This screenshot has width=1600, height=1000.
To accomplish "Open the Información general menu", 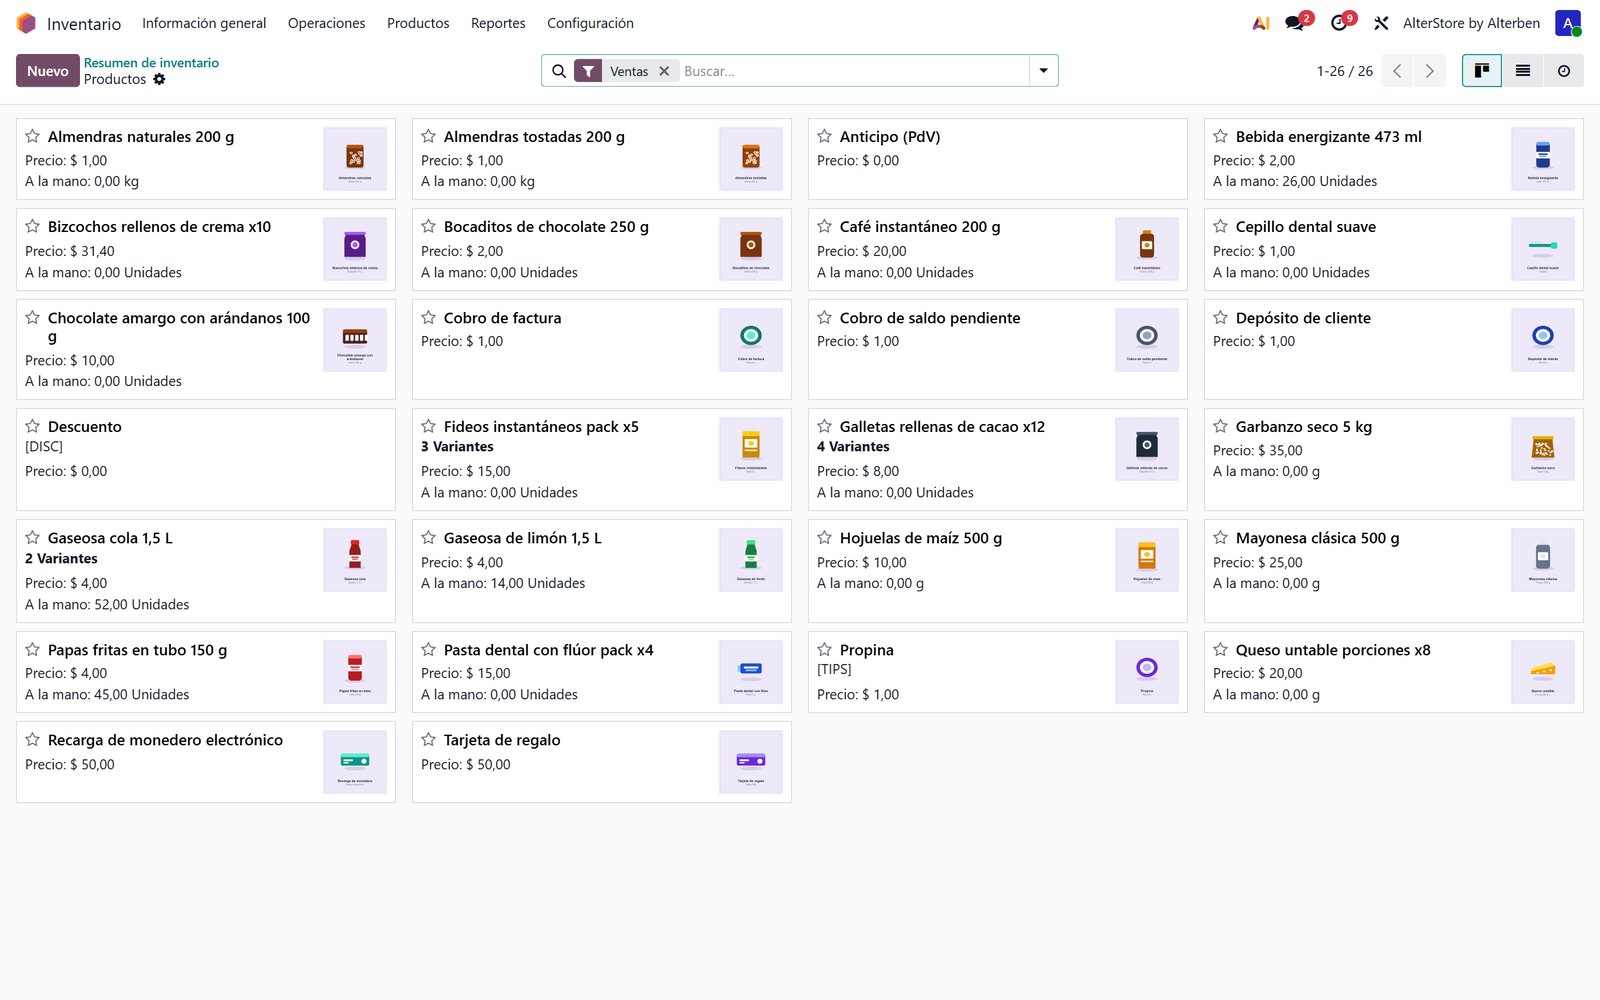I will click(x=204, y=23).
